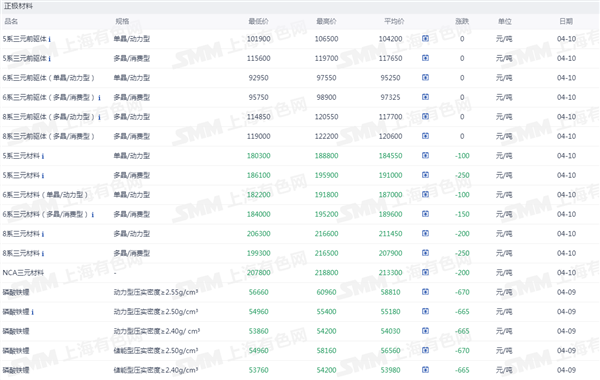Click chart icon beside average price 53980
The image size is (600, 380).
click(x=425, y=370)
